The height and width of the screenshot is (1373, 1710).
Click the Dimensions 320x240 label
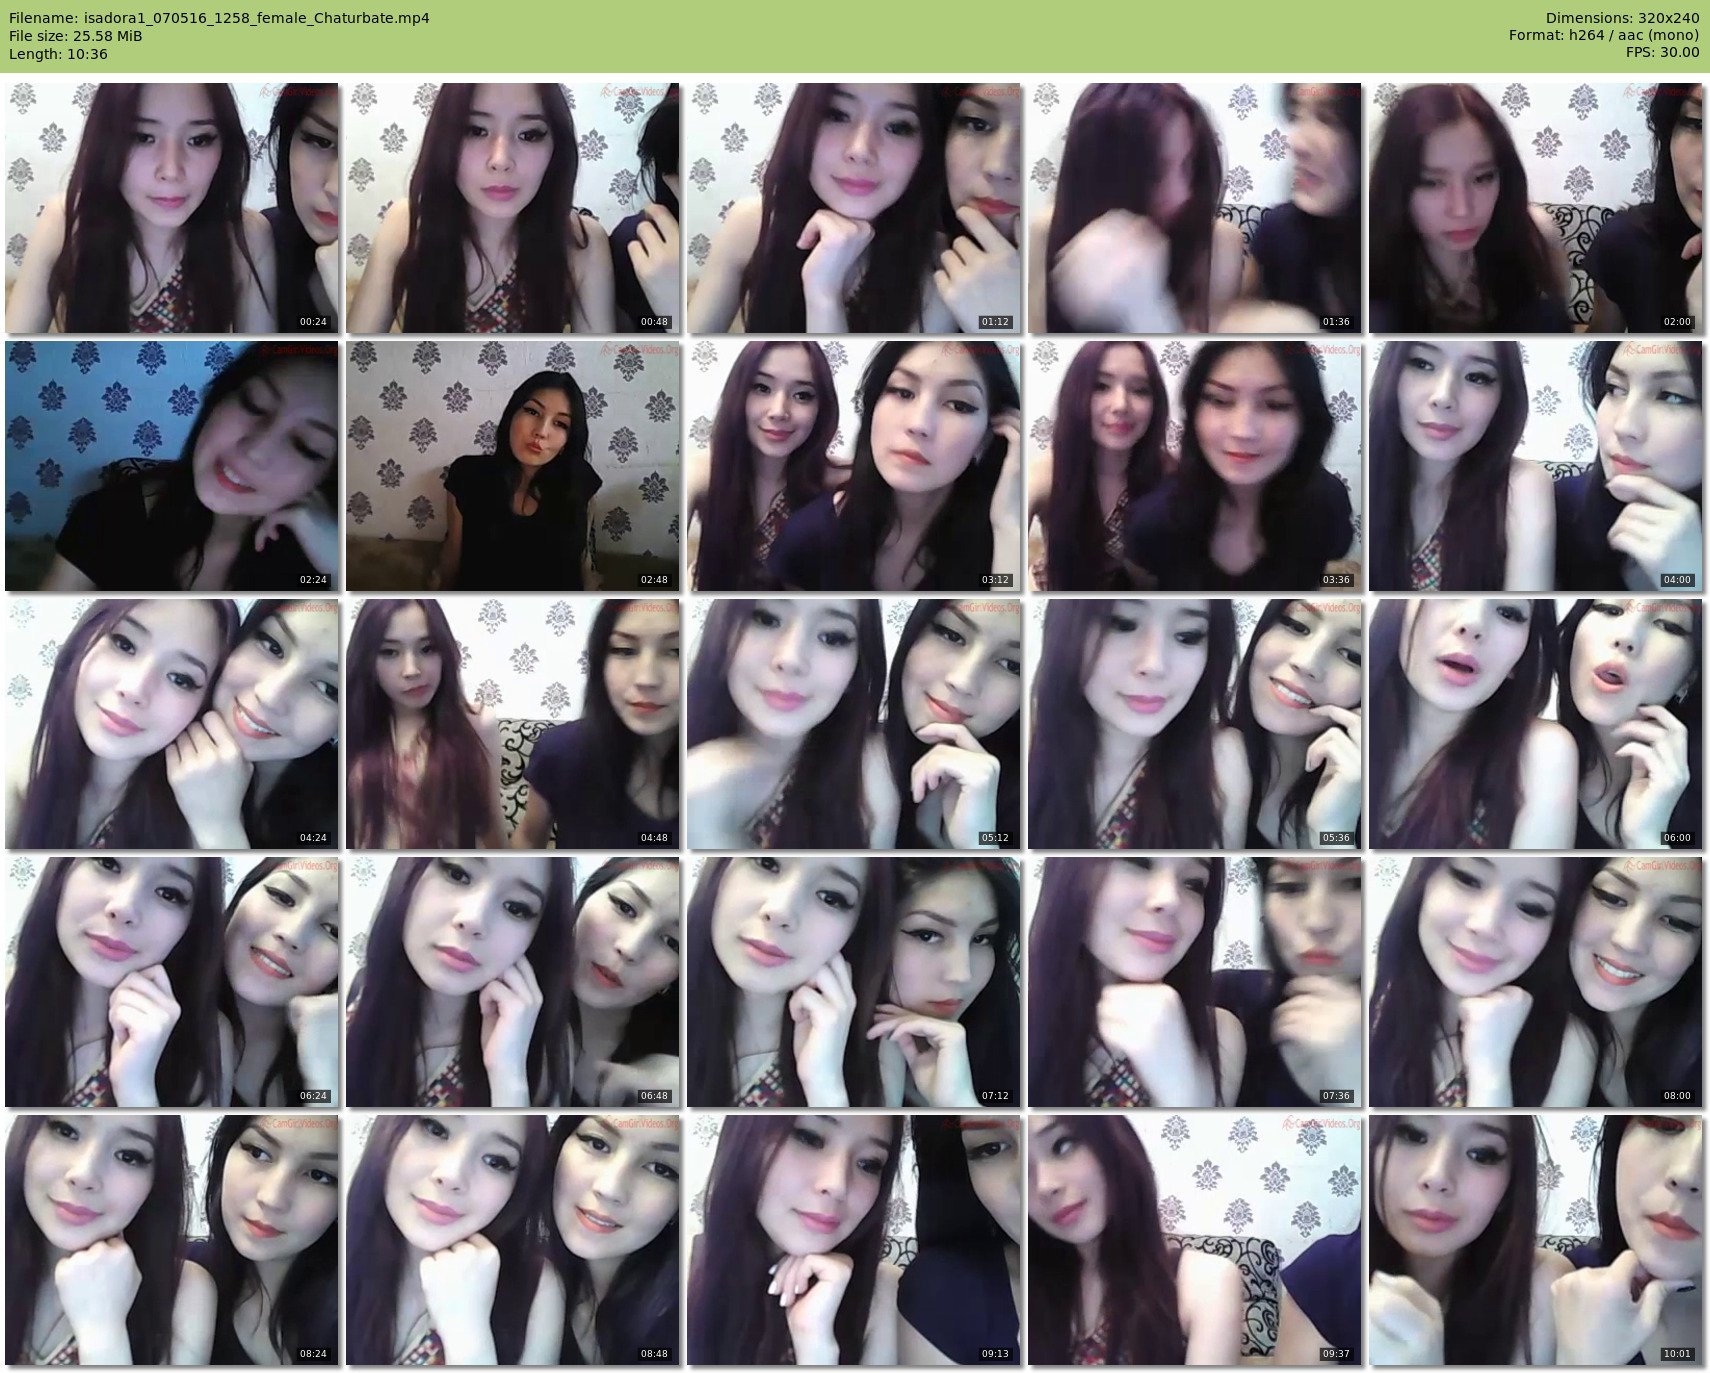1622,18
